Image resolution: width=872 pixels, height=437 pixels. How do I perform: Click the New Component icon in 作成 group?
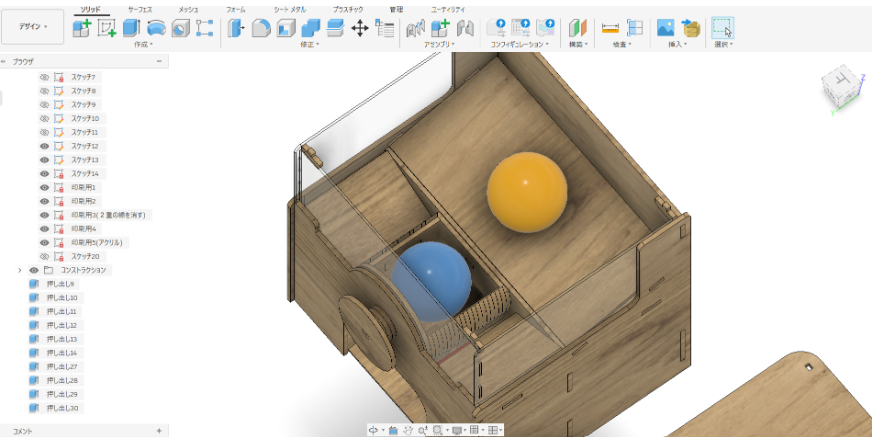point(82,27)
